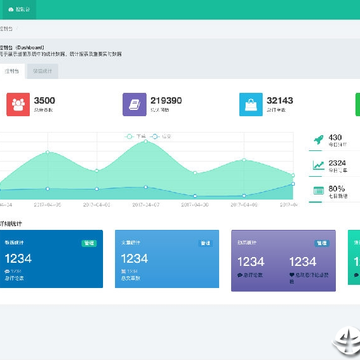Click the 3500 total count value

click(44, 100)
